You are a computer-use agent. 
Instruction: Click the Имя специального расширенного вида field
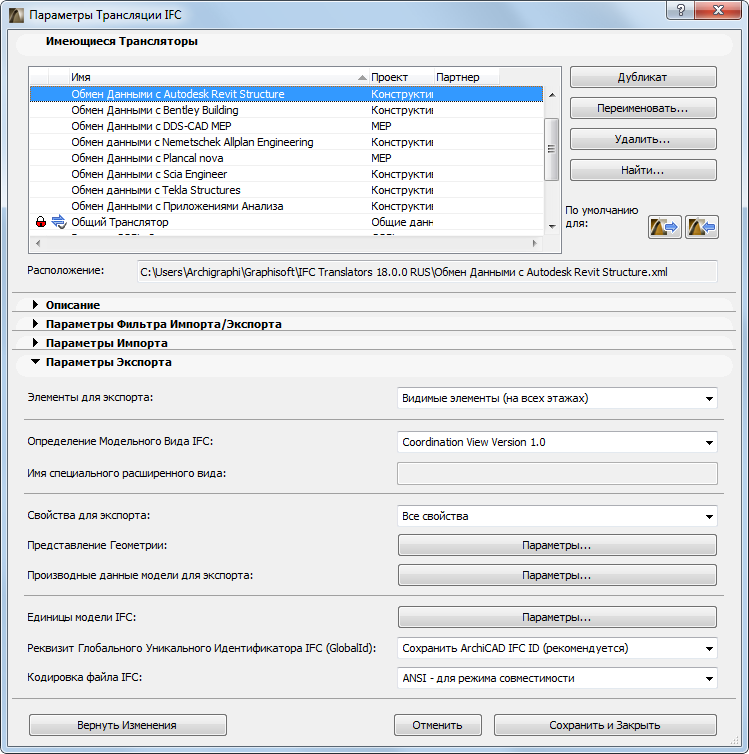(557, 473)
